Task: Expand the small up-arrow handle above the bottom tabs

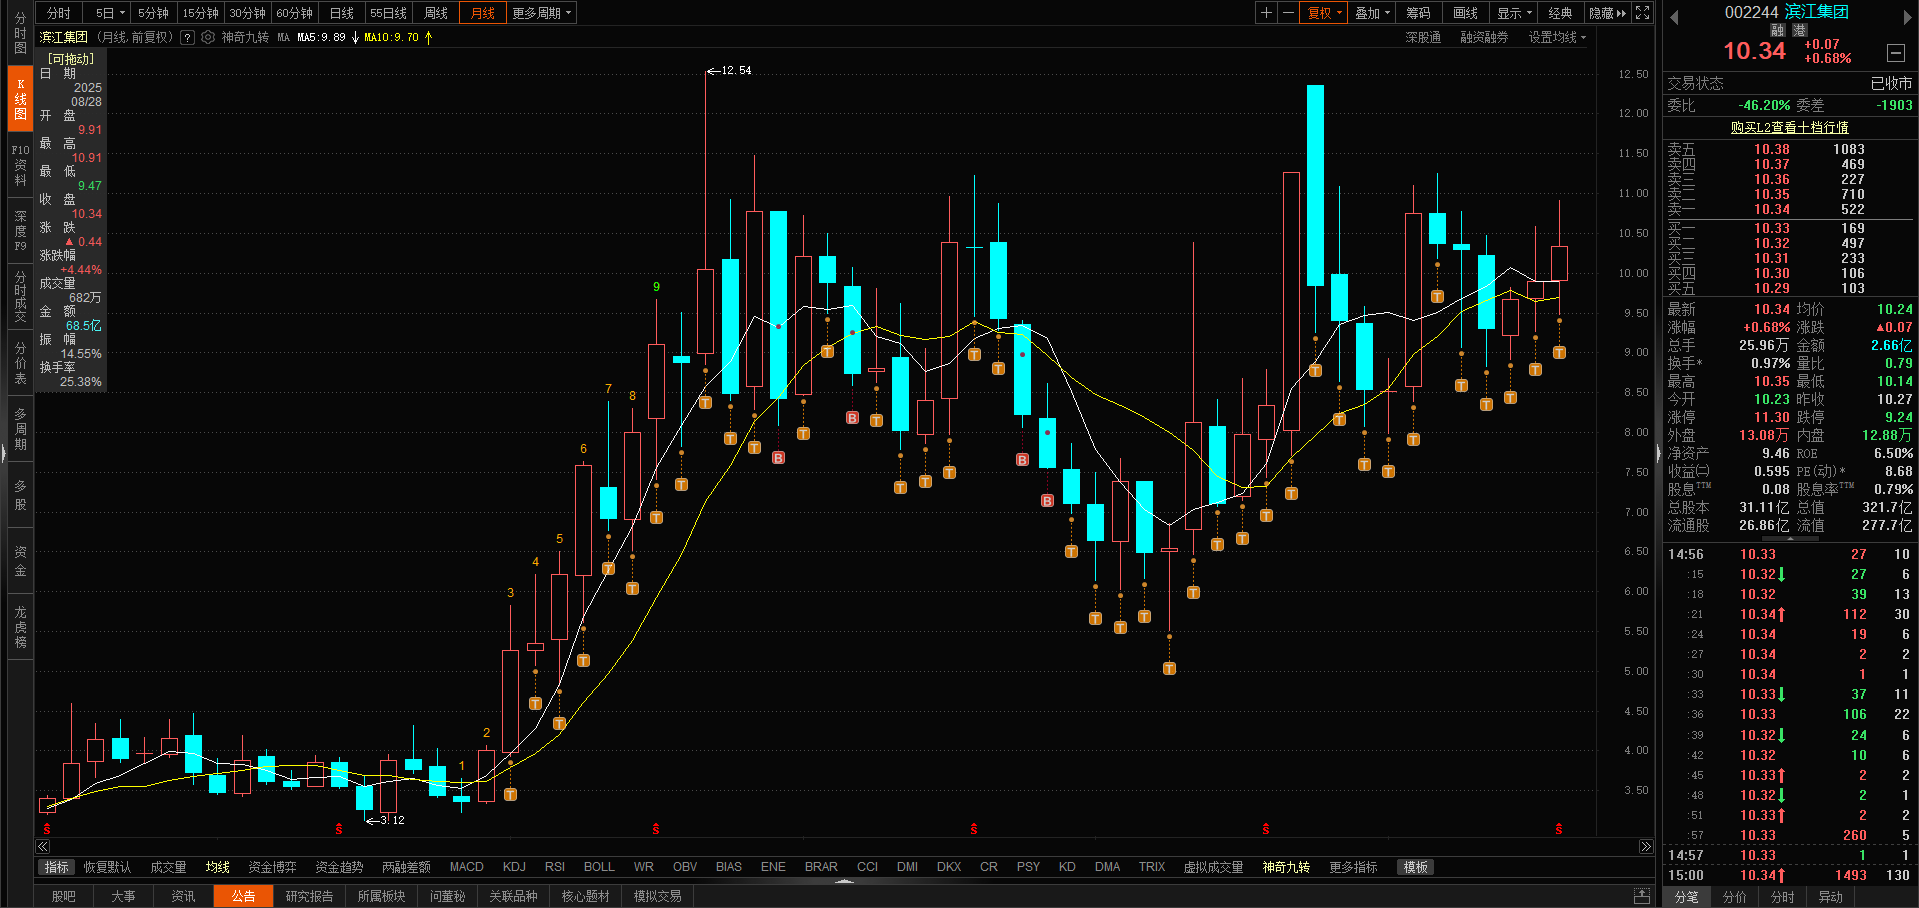Action: [x=845, y=881]
